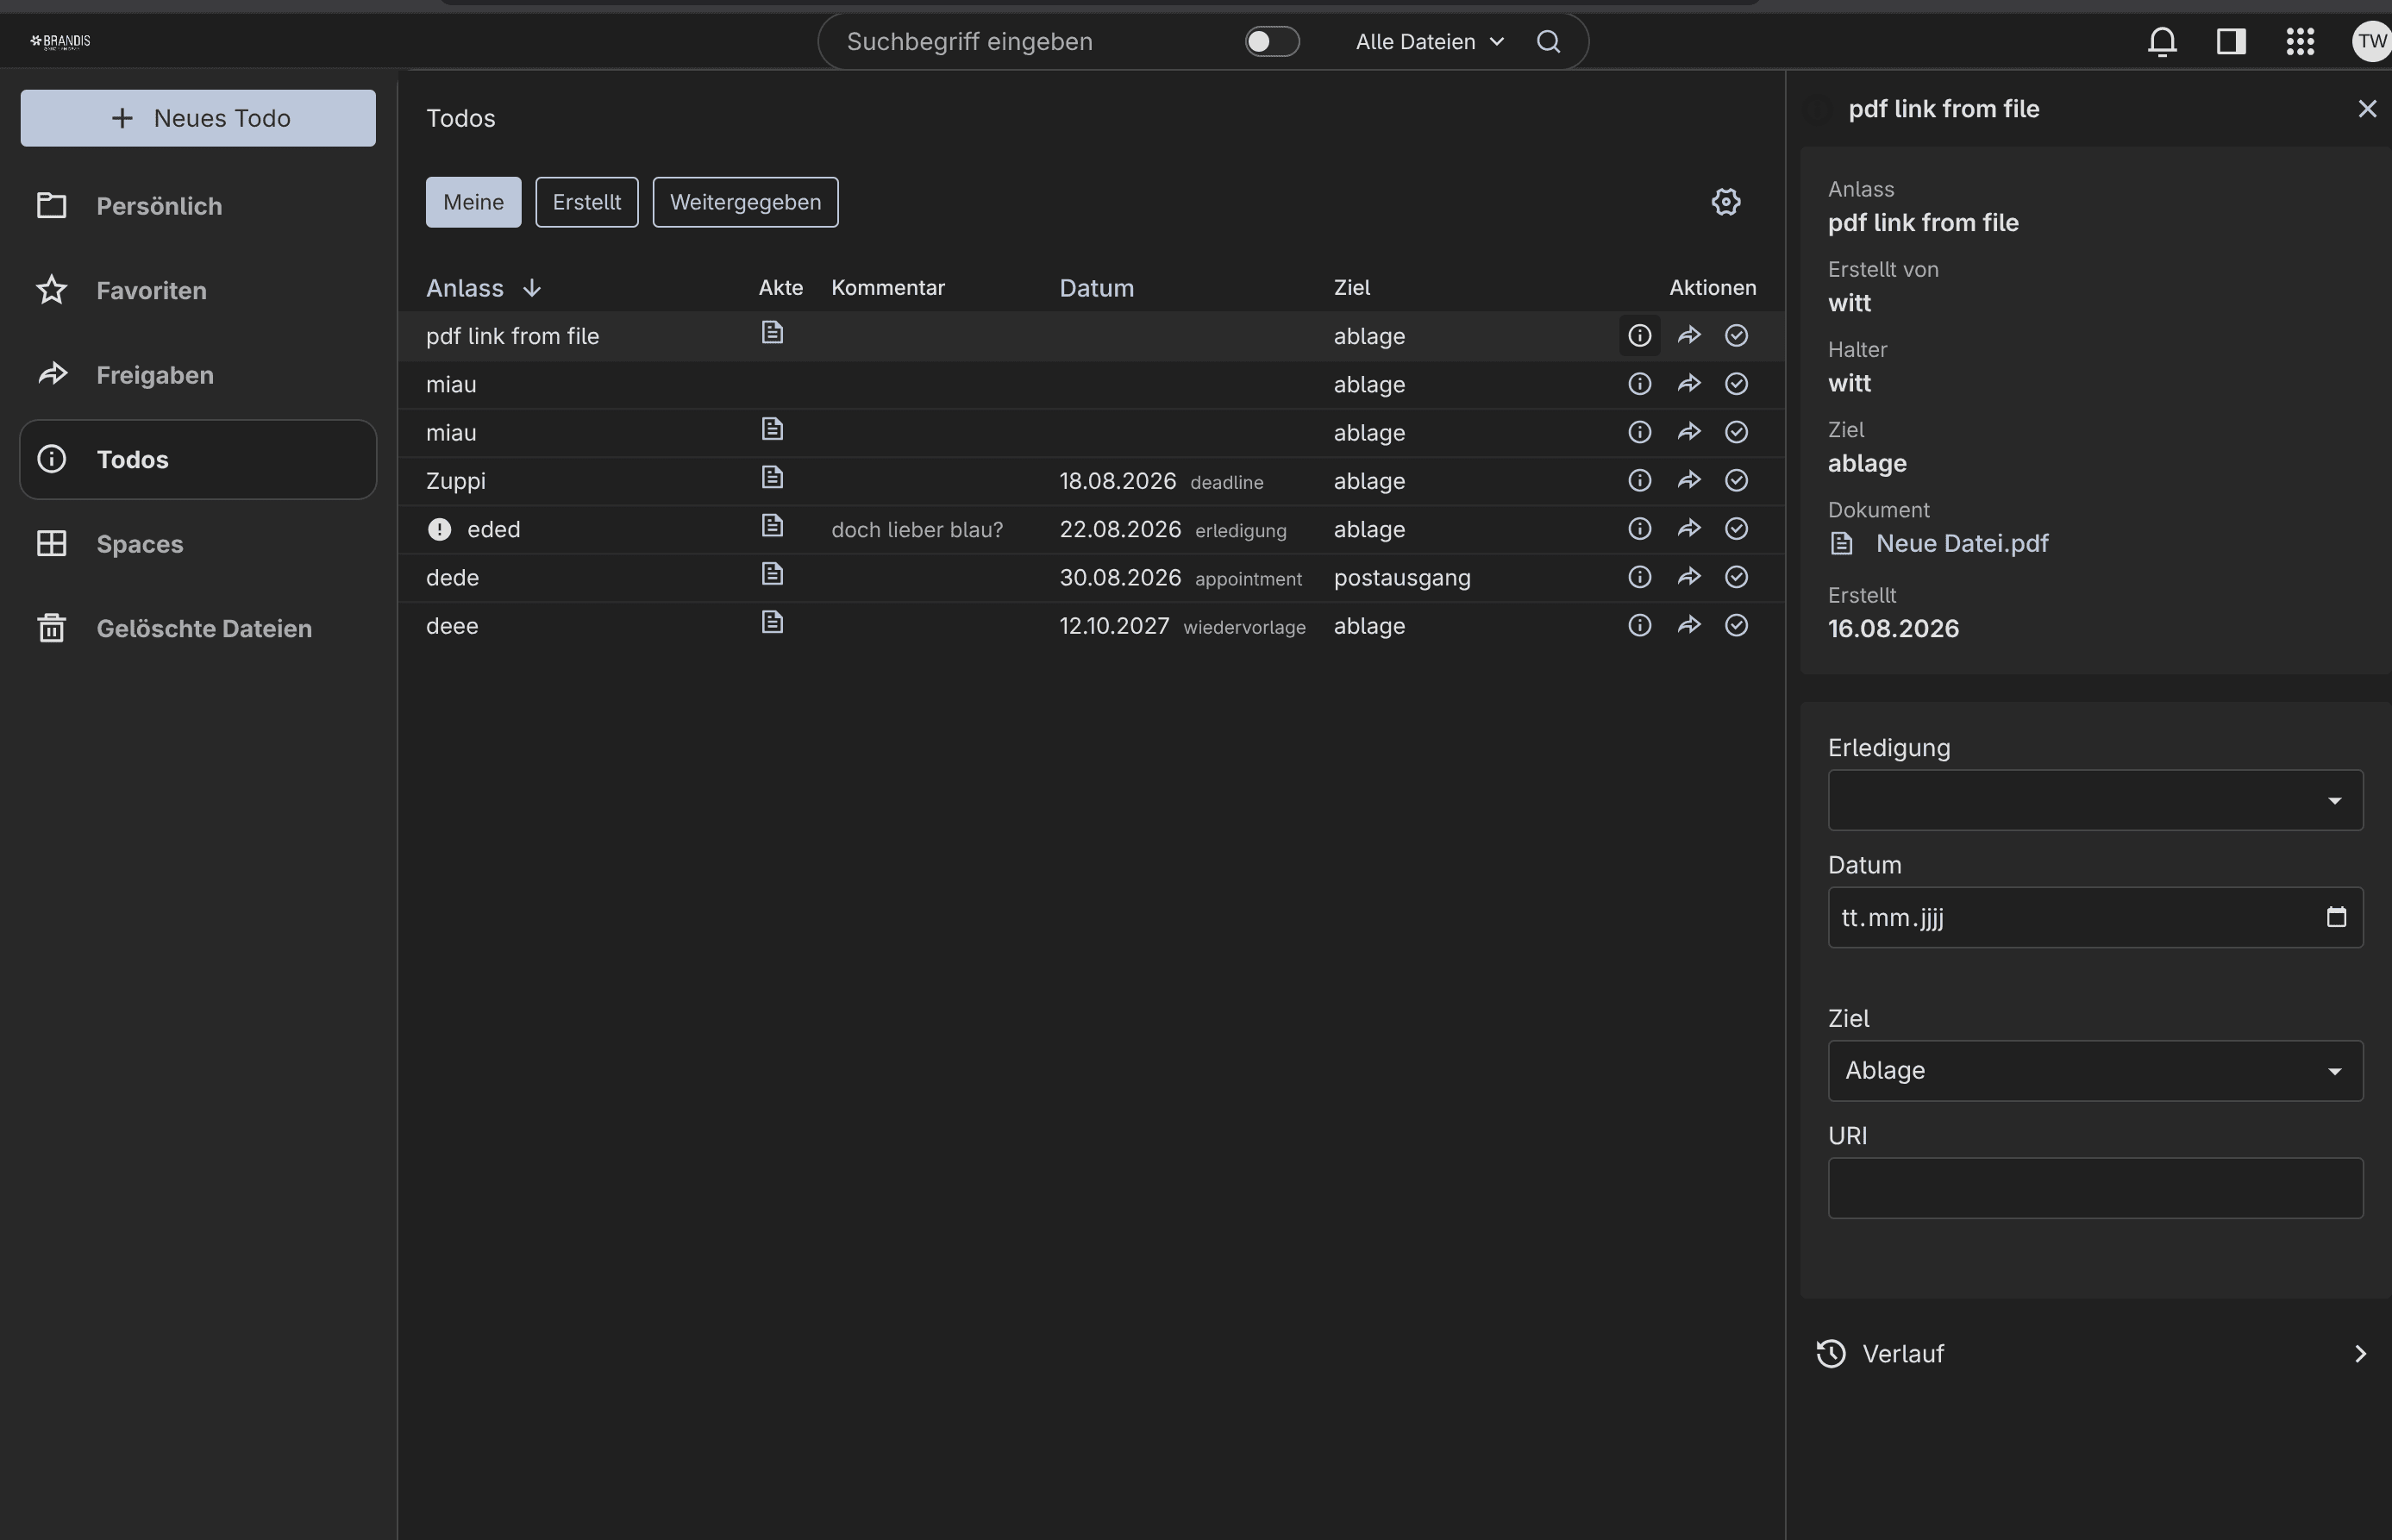Viewport: 2392px width, 1540px height.
Task: Open todo table settings gear
Action: (x=1726, y=202)
